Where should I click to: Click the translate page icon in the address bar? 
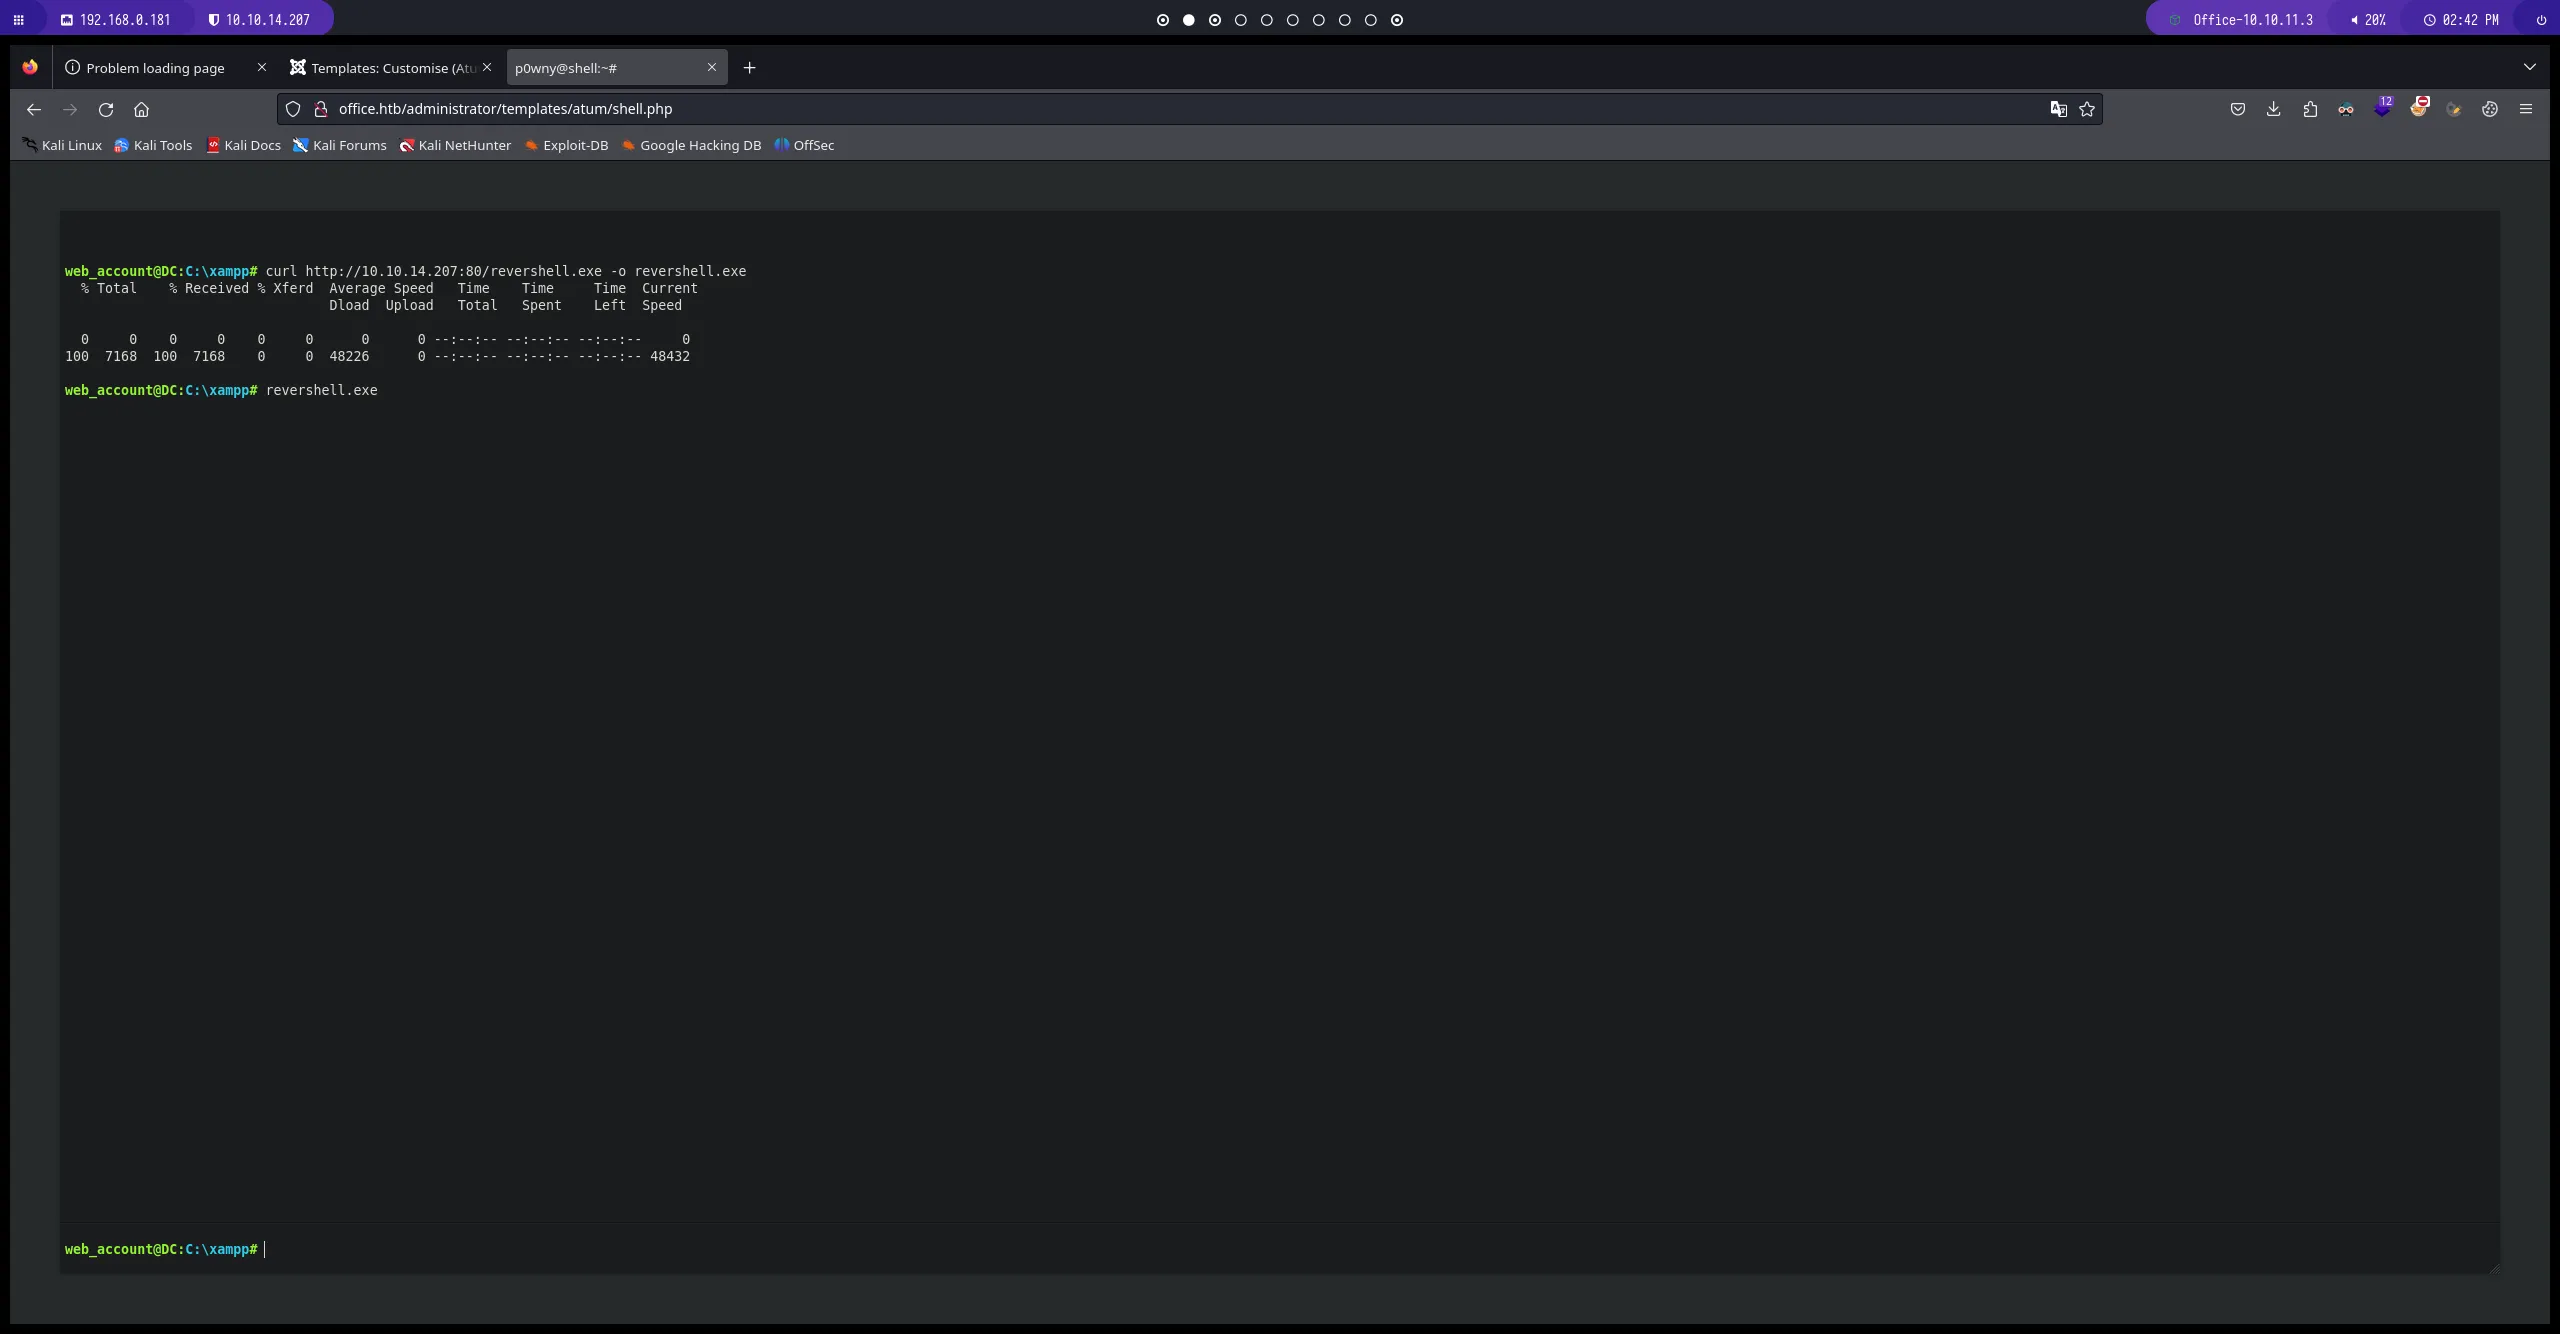2058,109
